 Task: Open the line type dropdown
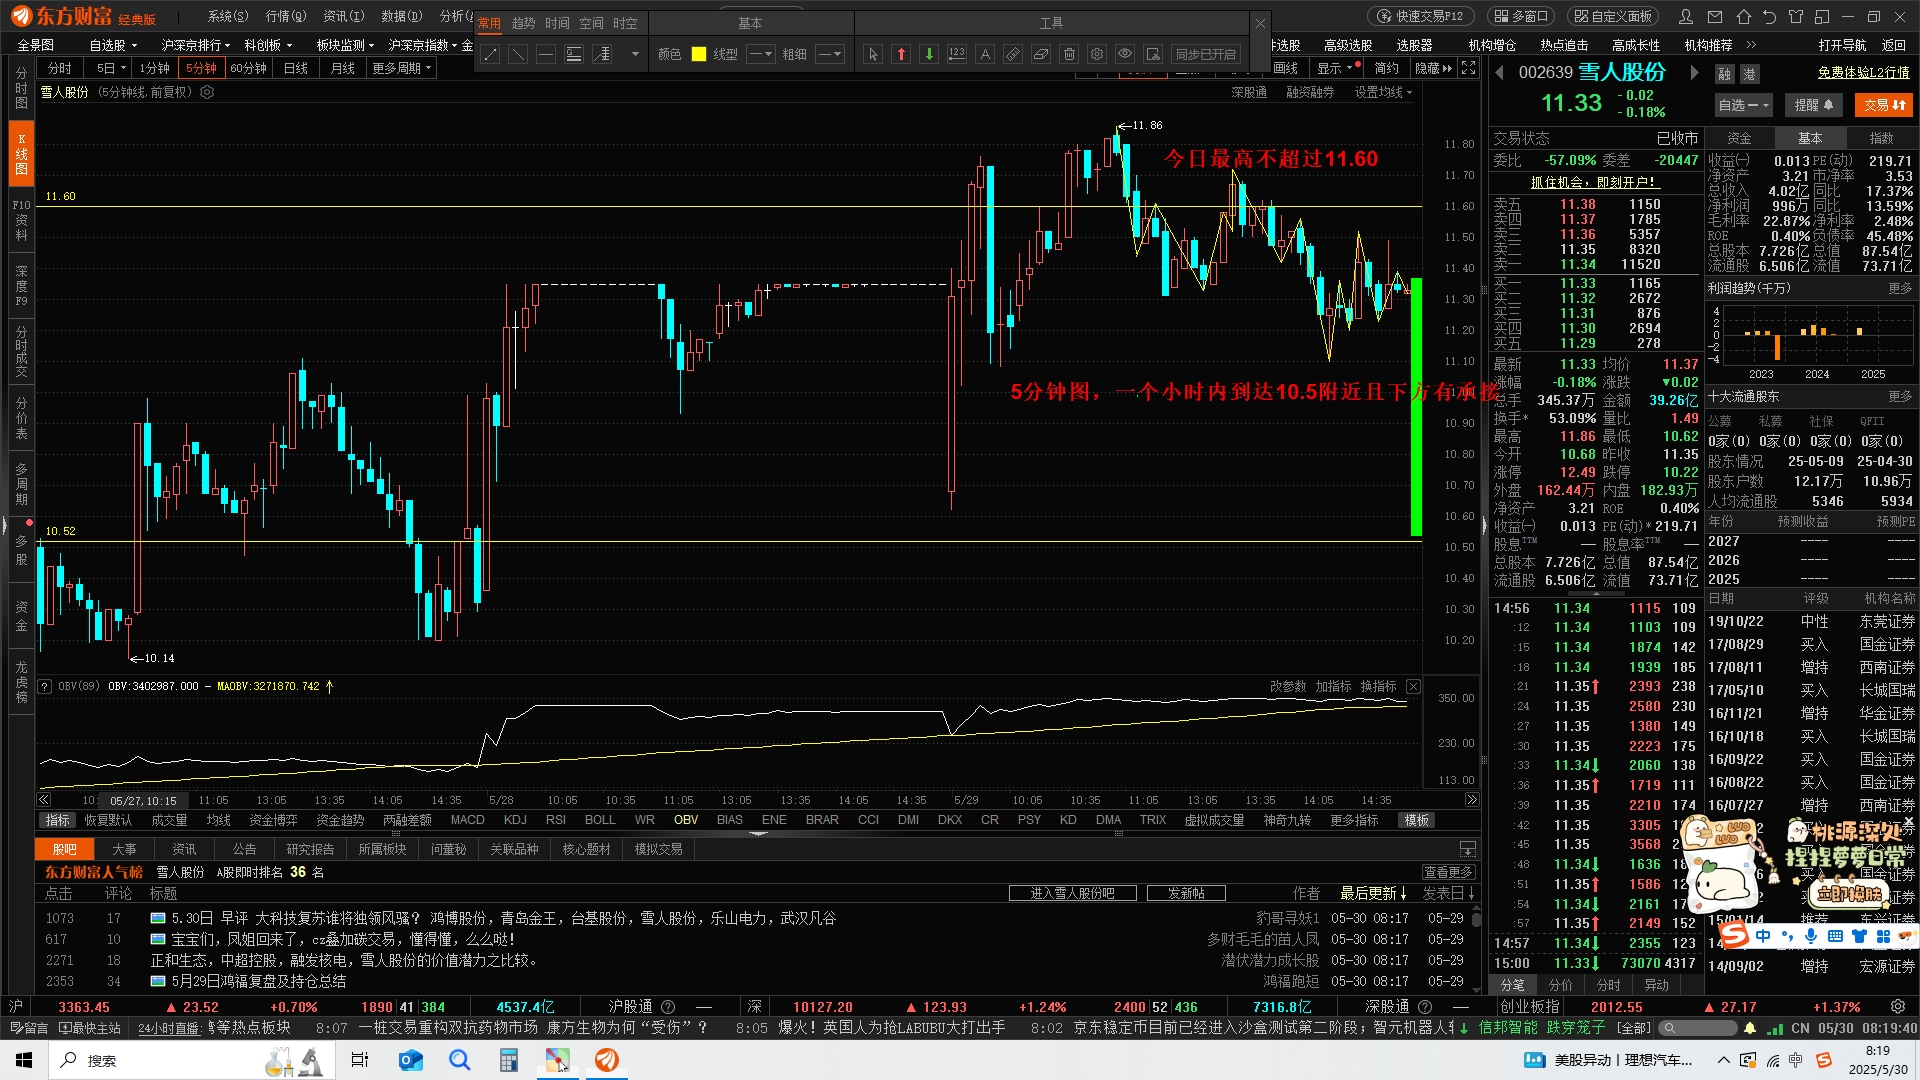click(761, 55)
